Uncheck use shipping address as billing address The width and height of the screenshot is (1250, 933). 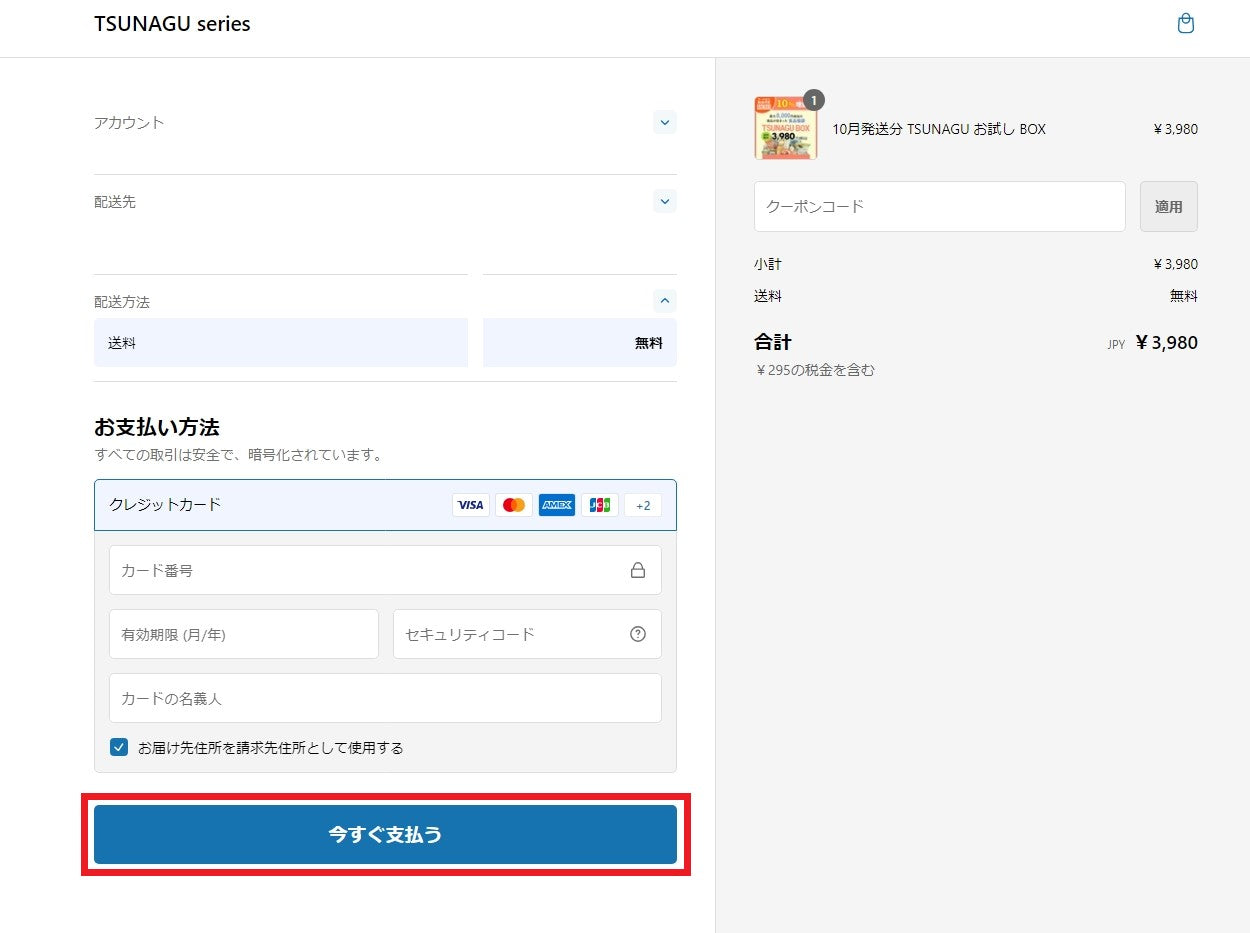pos(119,747)
